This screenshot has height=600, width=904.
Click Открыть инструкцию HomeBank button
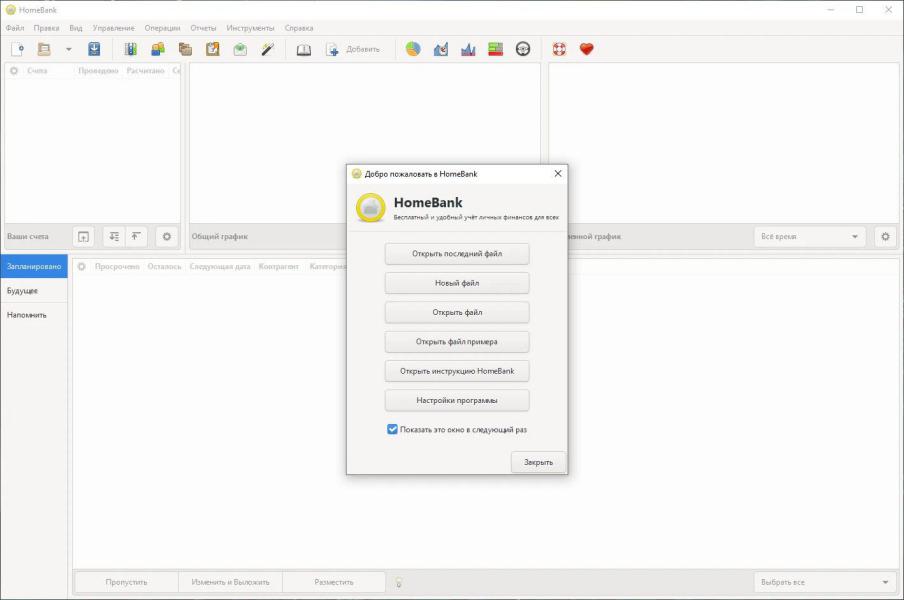[457, 371]
